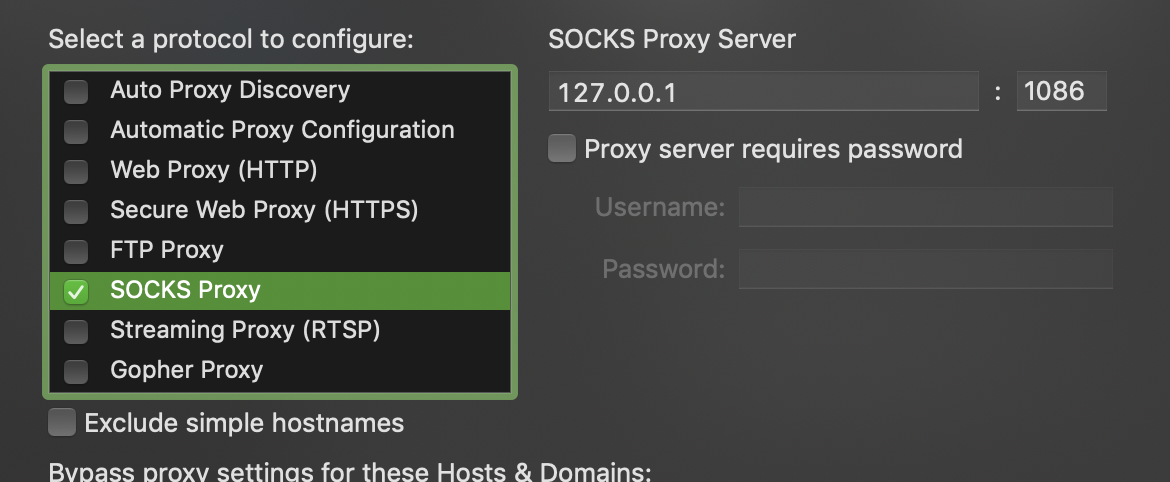Select the FTP Proxy row label
This screenshot has width=1170, height=482.
(167, 250)
